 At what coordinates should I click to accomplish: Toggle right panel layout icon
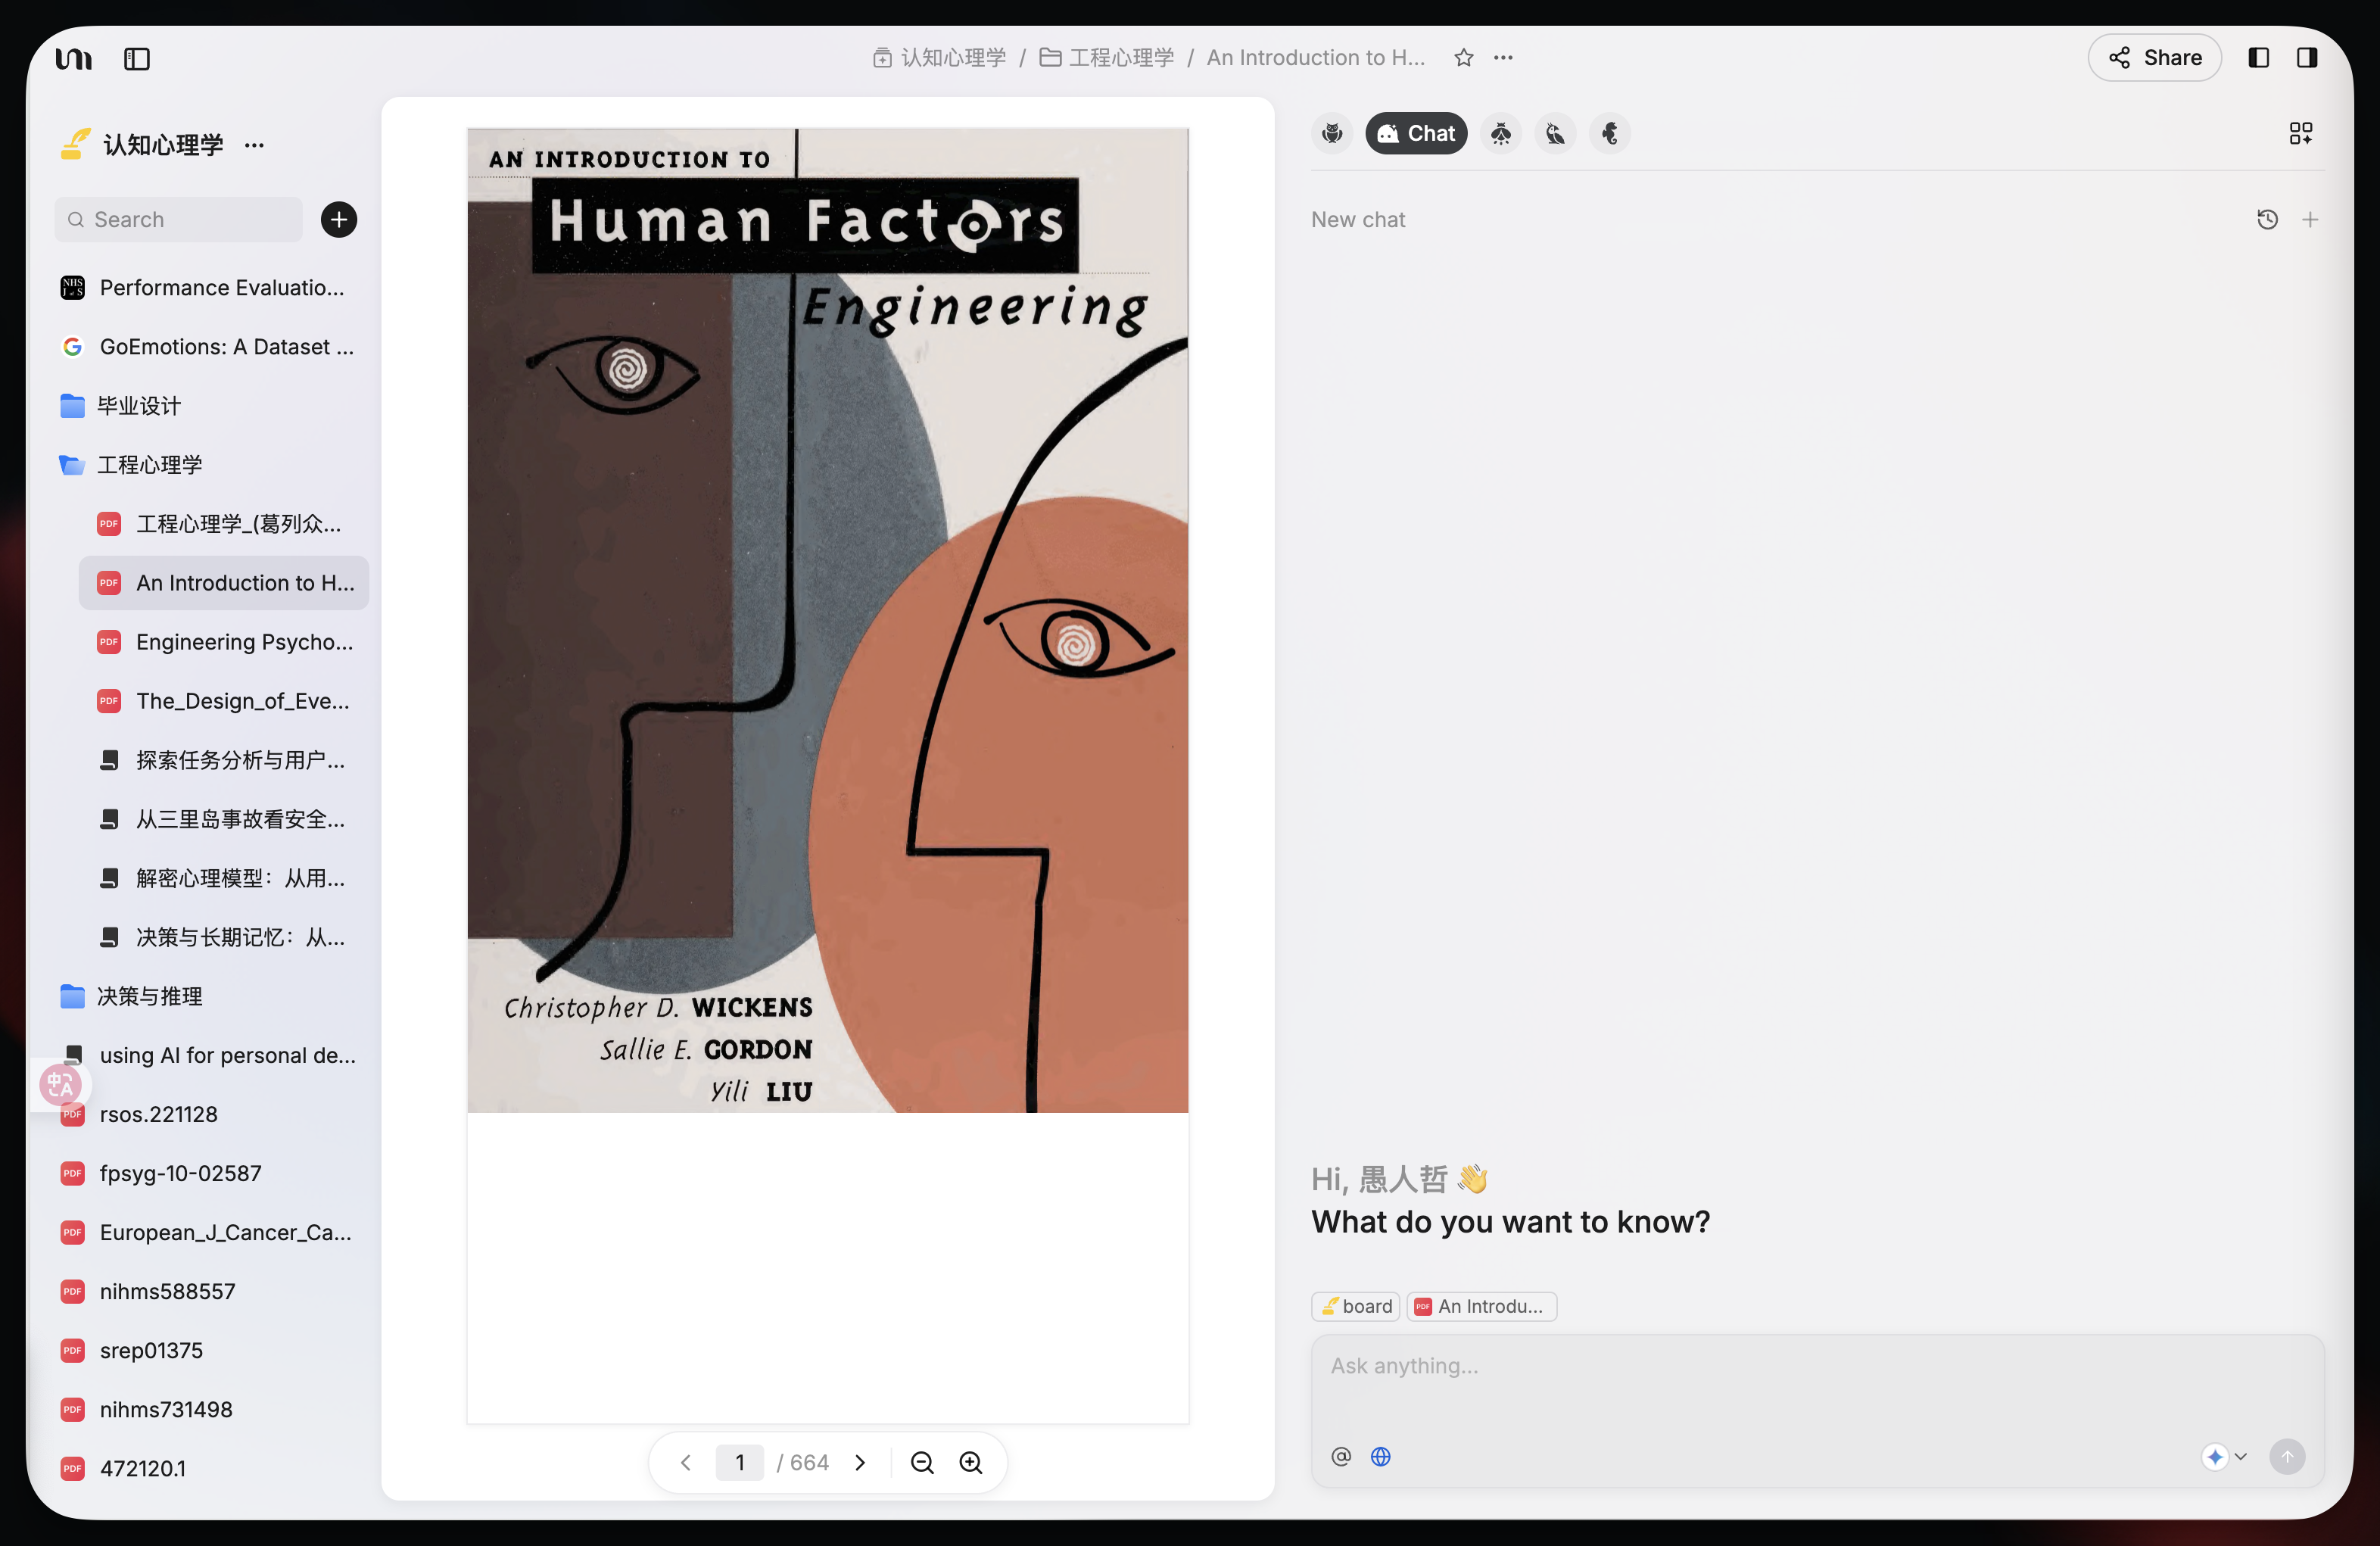click(2307, 58)
